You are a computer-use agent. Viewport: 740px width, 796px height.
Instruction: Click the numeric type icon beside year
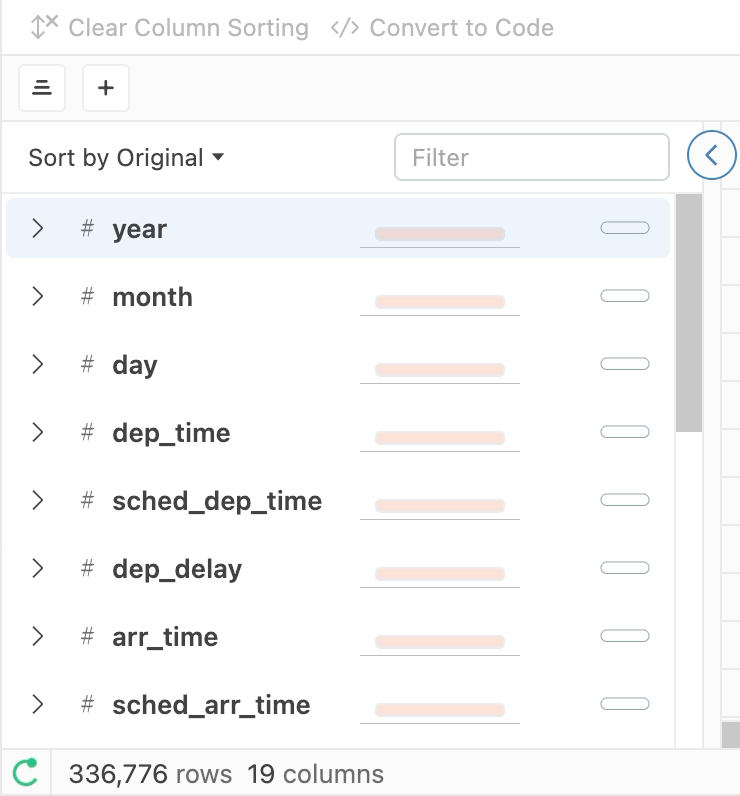coord(88,229)
